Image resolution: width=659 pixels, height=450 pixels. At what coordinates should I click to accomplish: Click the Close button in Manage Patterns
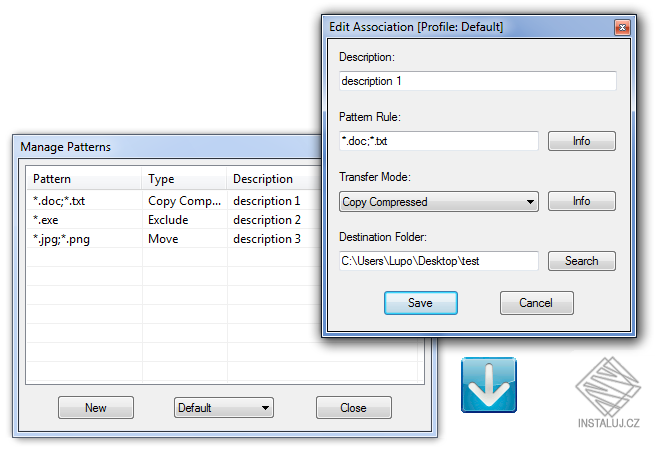(353, 408)
